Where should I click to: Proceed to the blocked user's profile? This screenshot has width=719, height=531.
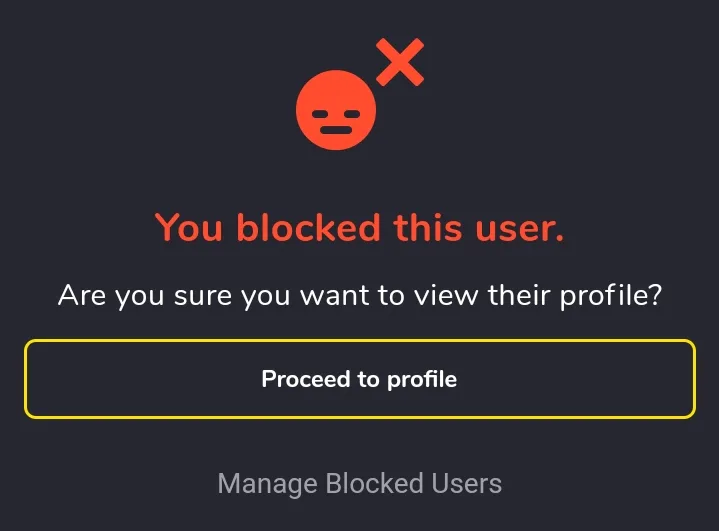[360, 379]
